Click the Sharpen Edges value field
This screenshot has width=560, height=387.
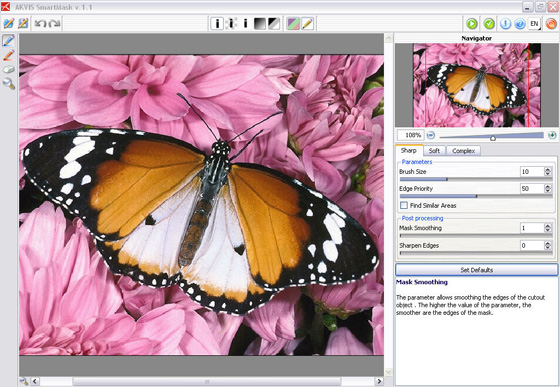tap(531, 245)
